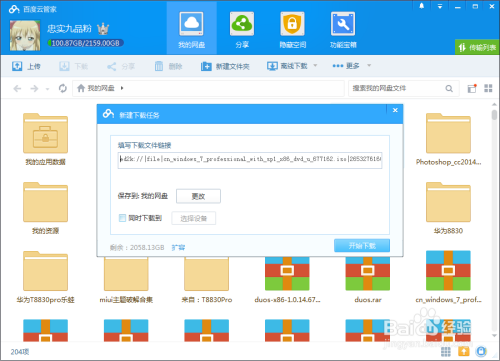Expand the 离线下载 dropdown arrow

coord(315,65)
